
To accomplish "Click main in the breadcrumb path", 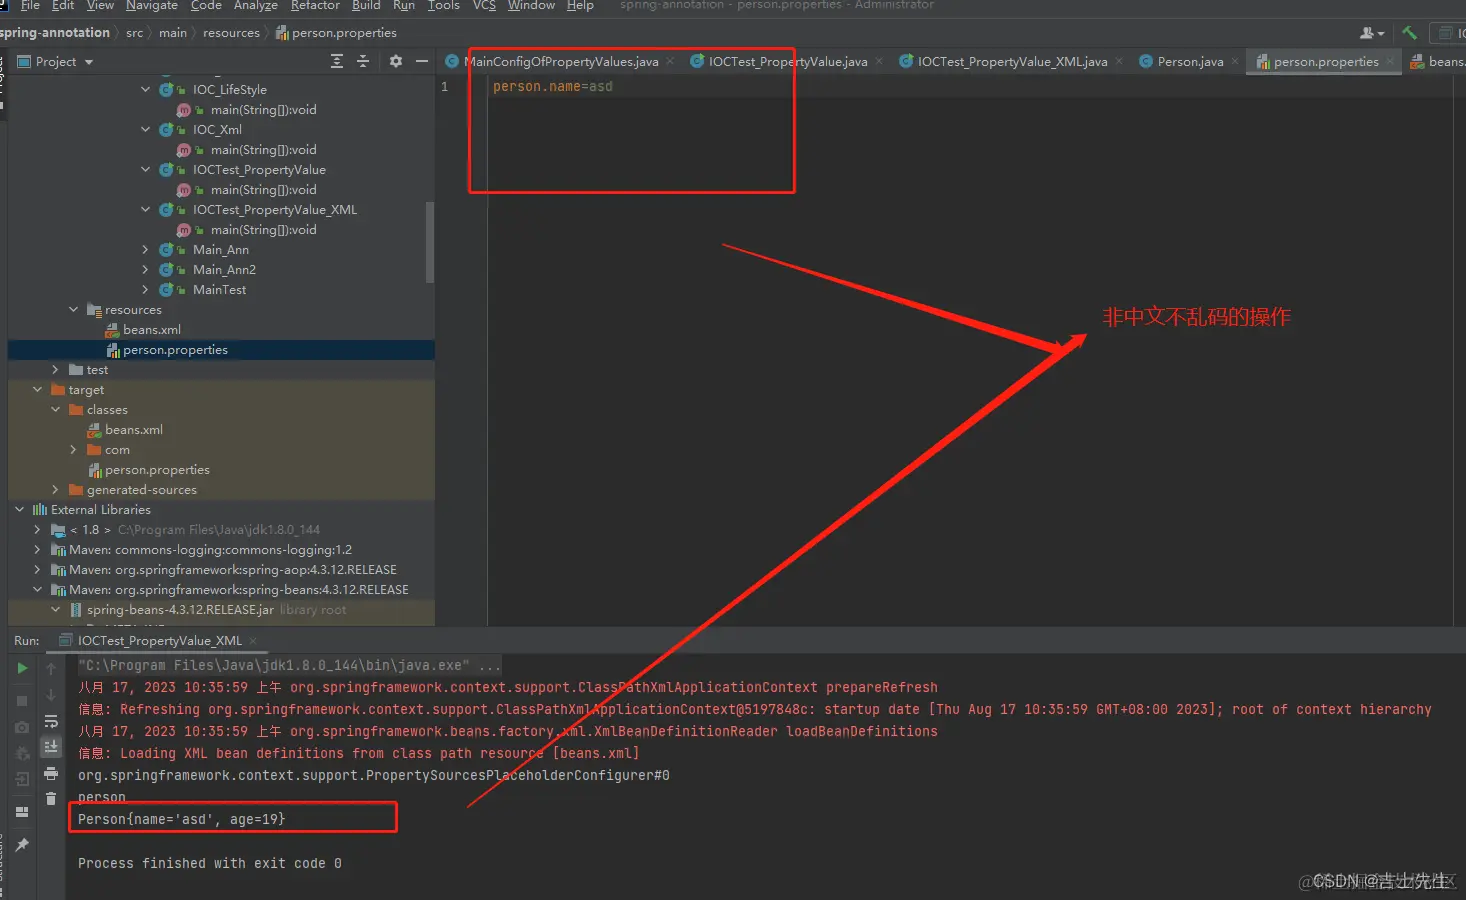I will tap(173, 33).
